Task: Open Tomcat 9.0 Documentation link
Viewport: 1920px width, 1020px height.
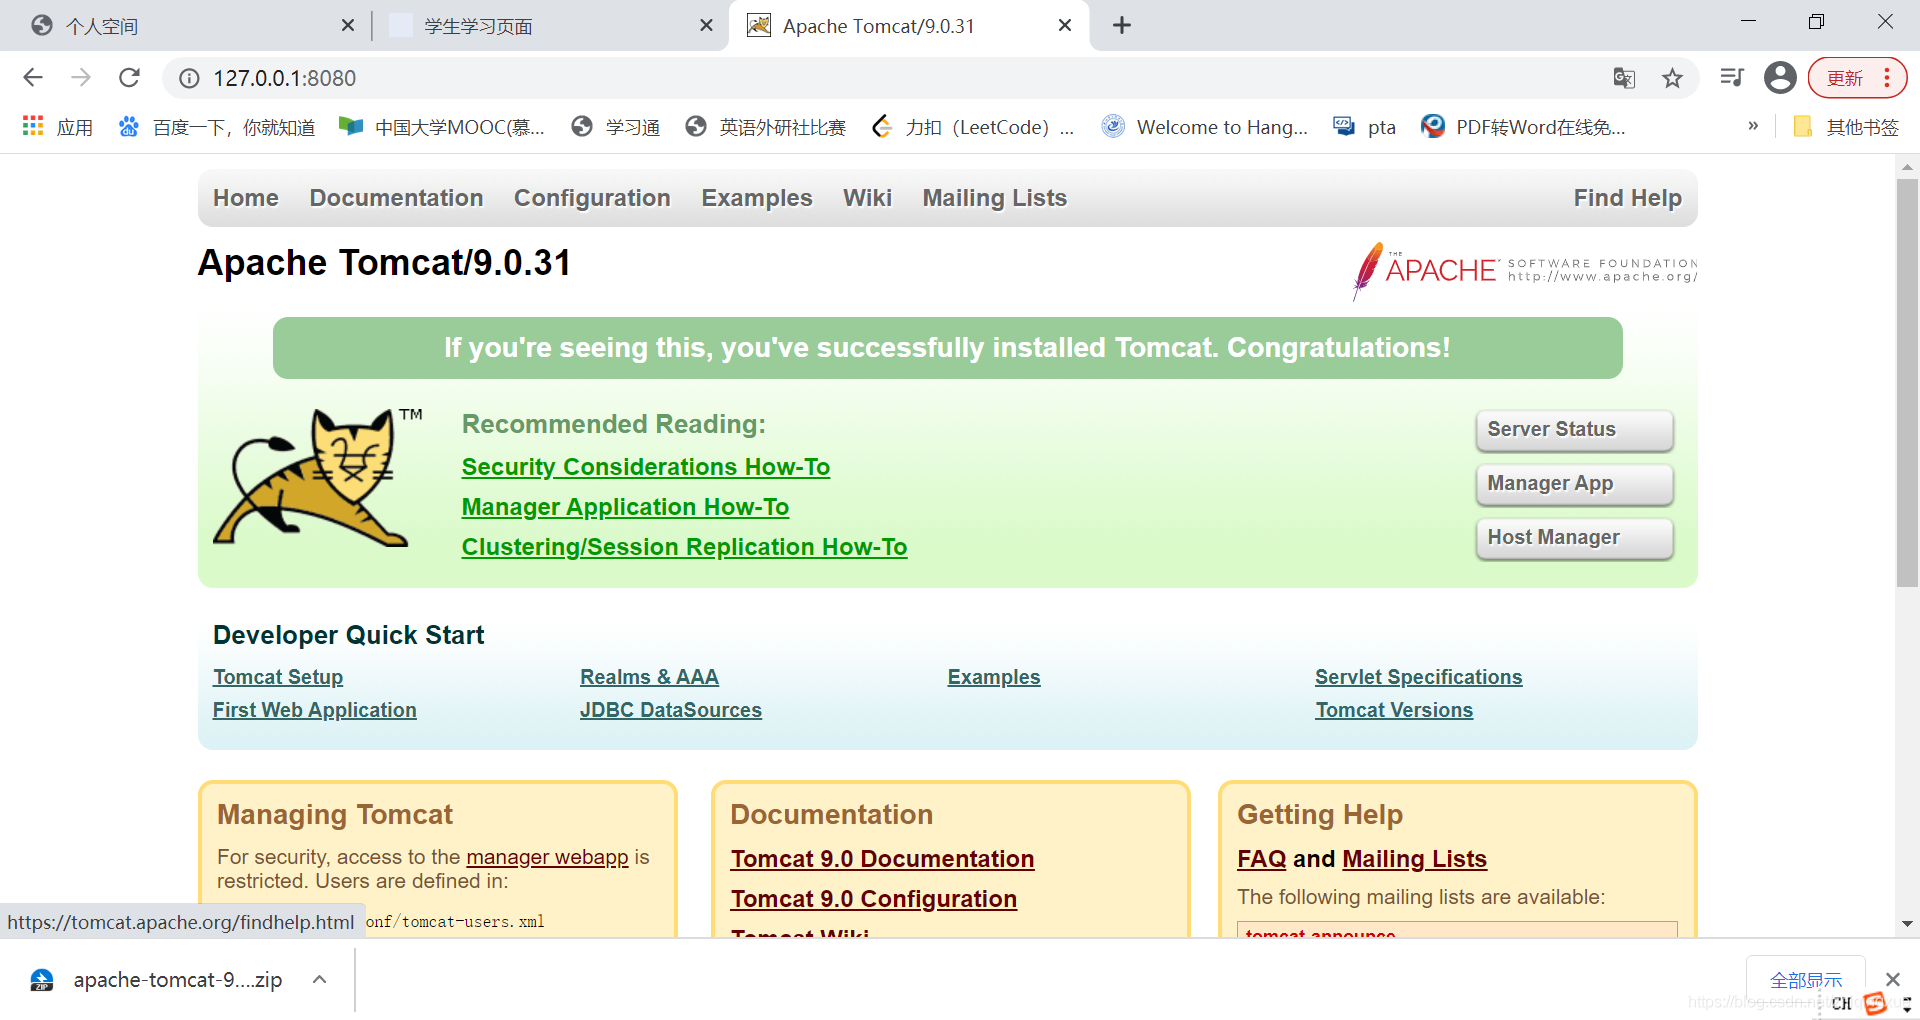Action: point(882,859)
